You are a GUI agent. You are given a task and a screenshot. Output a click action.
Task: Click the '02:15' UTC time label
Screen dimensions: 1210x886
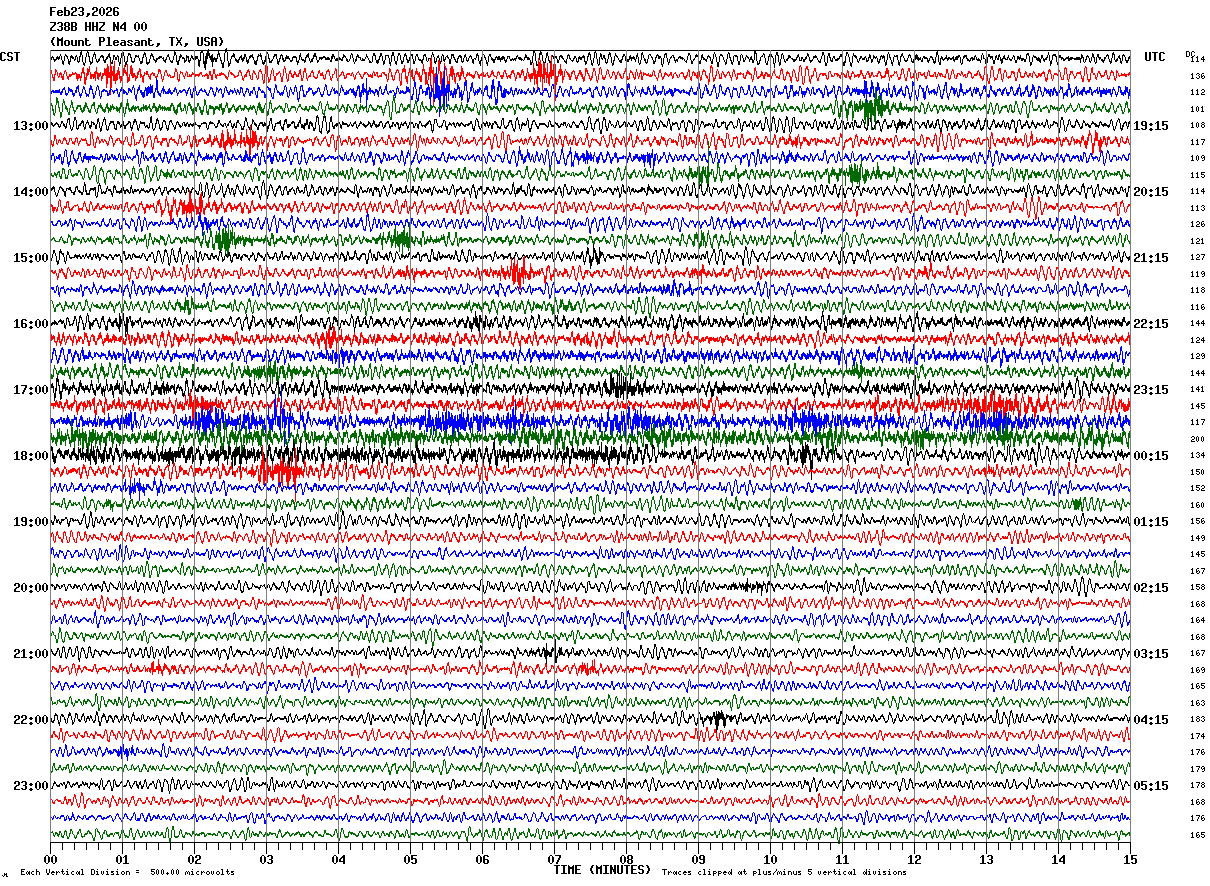point(1151,588)
